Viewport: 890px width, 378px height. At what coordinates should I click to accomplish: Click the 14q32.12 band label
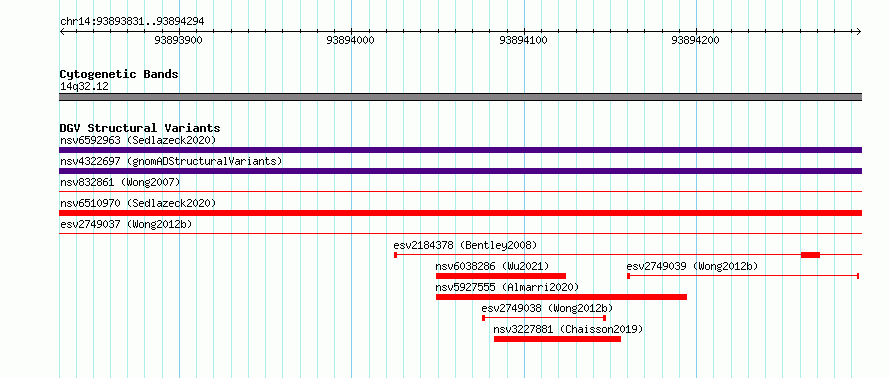[84, 87]
